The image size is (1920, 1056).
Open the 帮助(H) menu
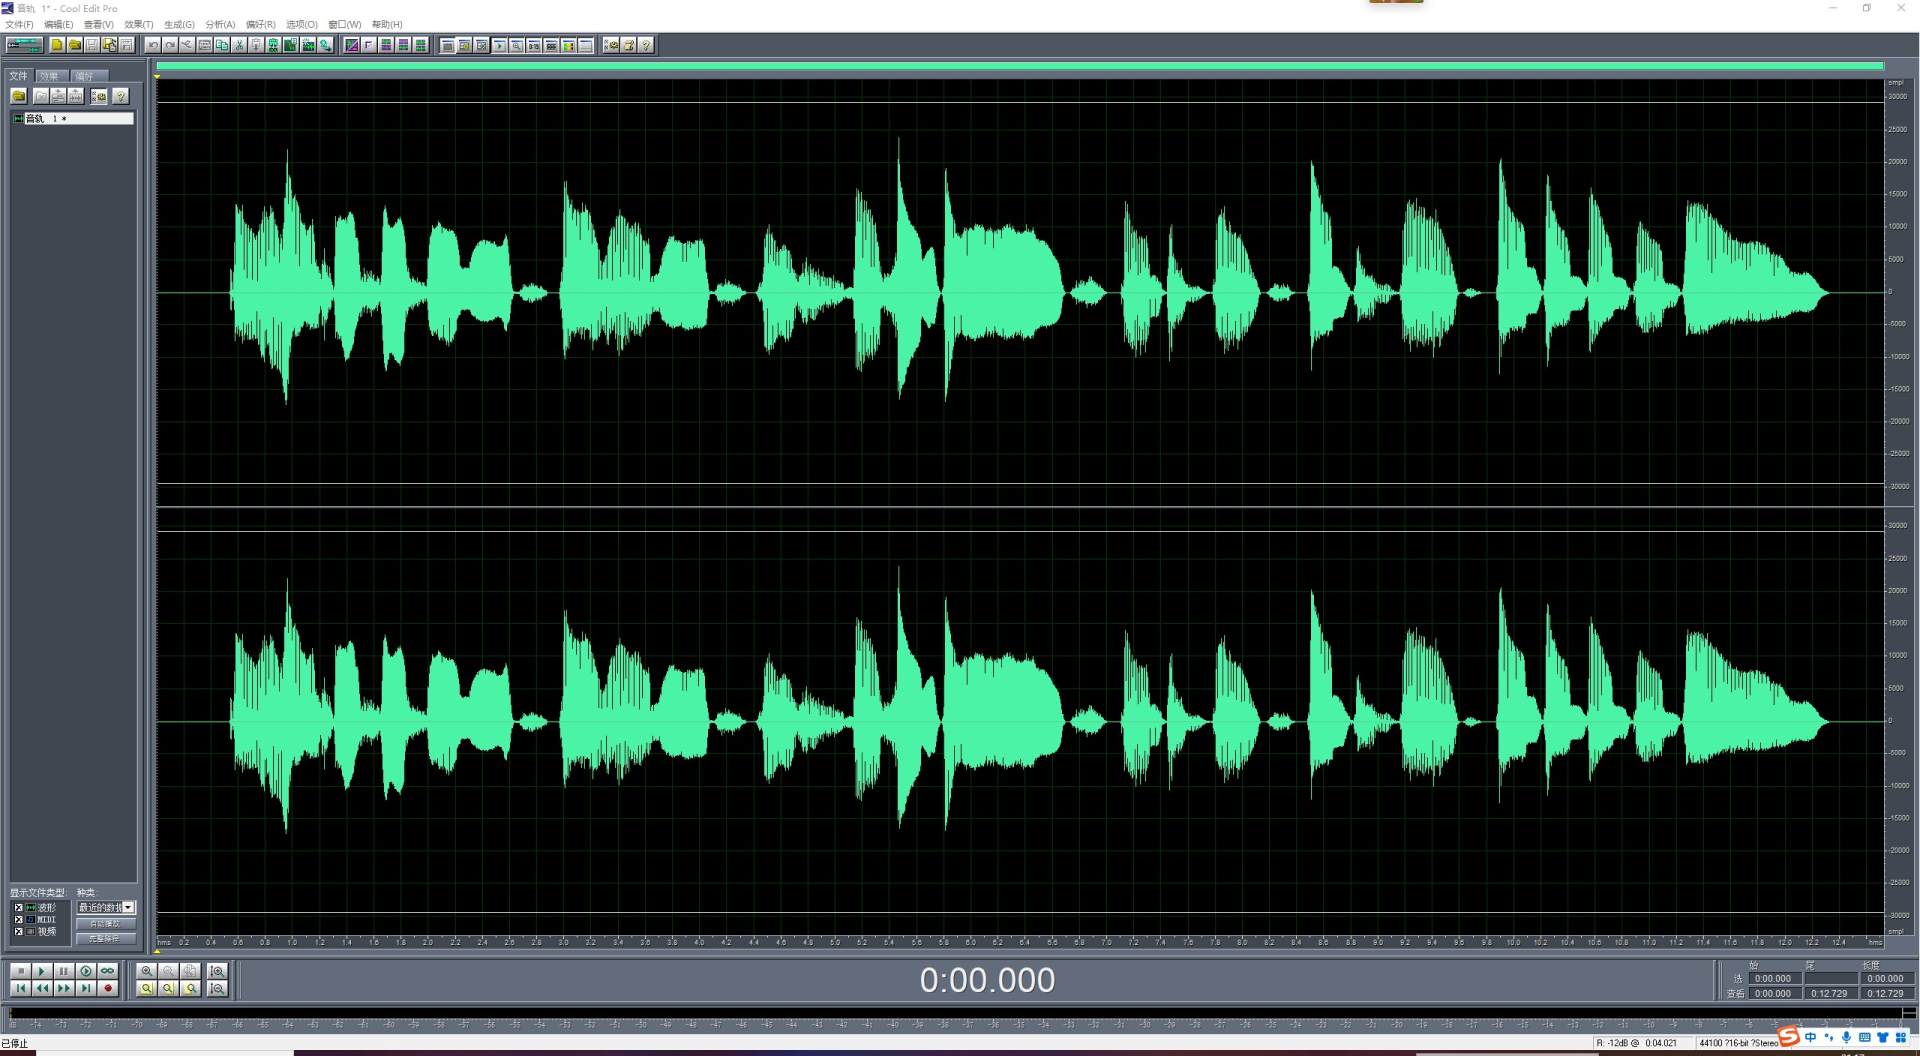click(x=387, y=24)
